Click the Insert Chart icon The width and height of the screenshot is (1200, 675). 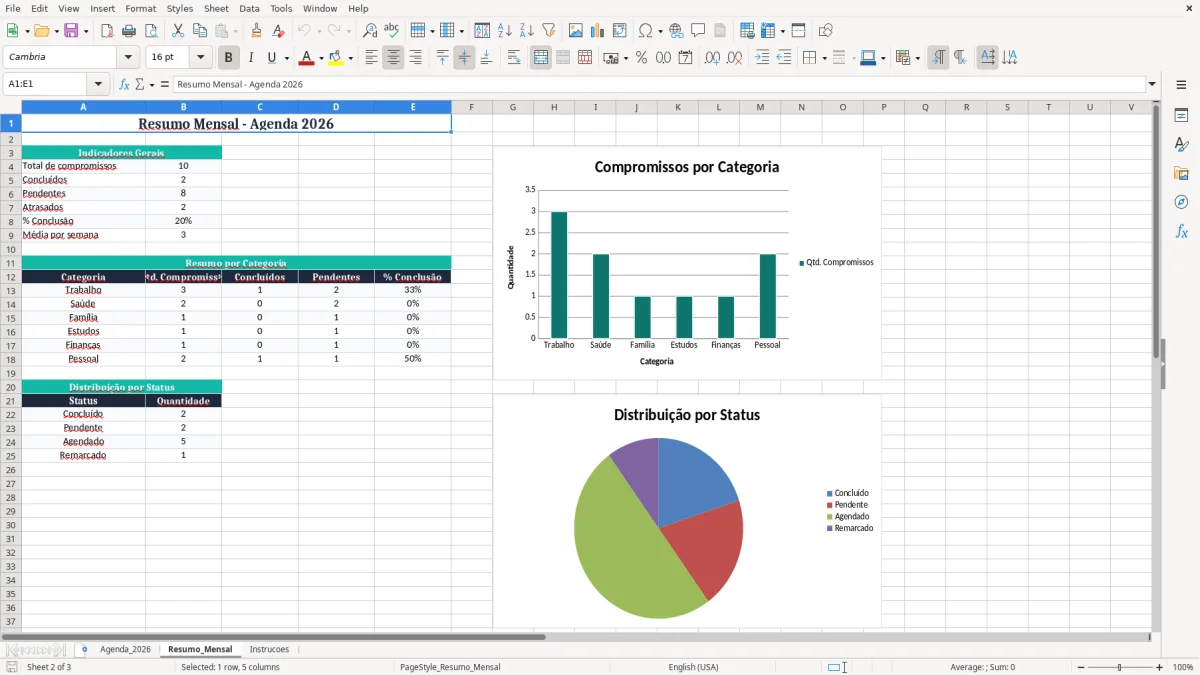coord(598,31)
